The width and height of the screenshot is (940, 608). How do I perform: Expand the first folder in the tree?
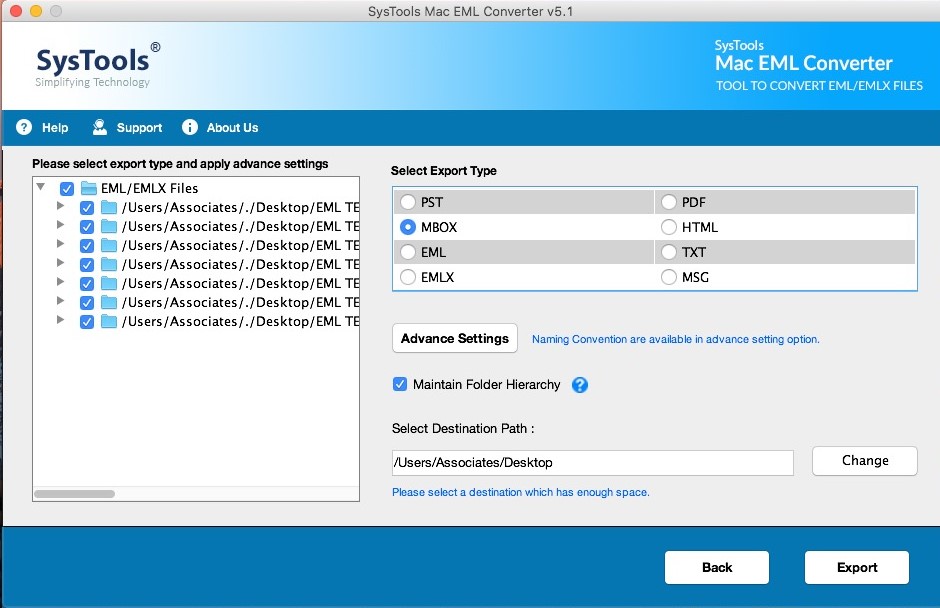click(x=61, y=206)
